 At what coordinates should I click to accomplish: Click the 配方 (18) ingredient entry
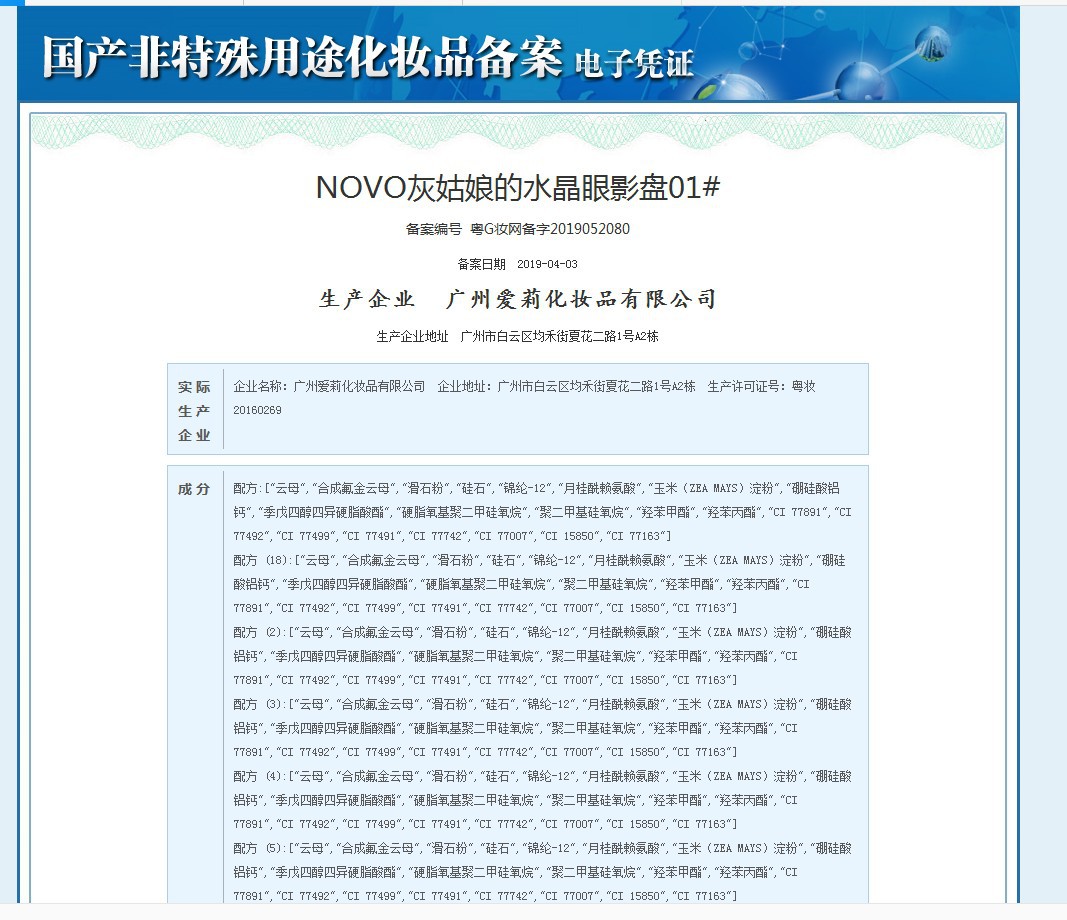(x=539, y=584)
